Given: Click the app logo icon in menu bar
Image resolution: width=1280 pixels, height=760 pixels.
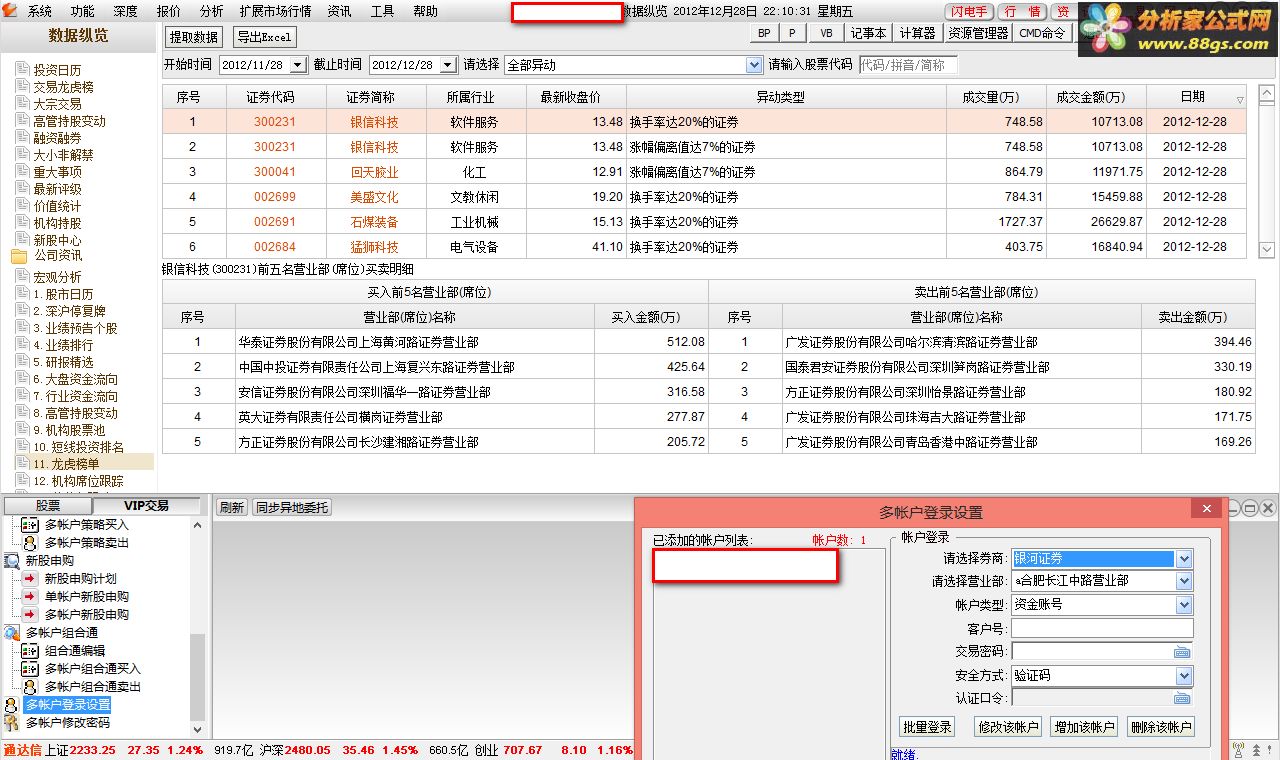Looking at the screenshot, I should (x=10, y=11).
